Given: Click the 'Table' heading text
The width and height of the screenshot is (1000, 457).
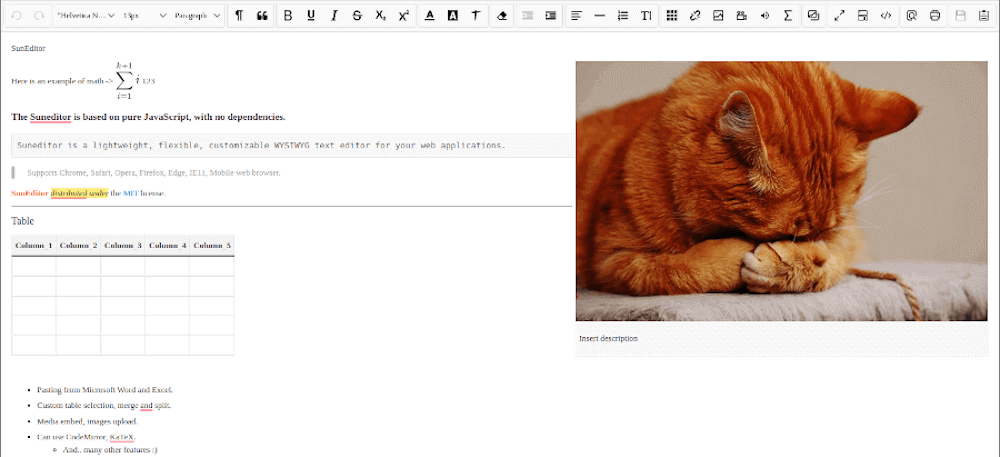Looking at the screenshot, I should coord(22,221).
